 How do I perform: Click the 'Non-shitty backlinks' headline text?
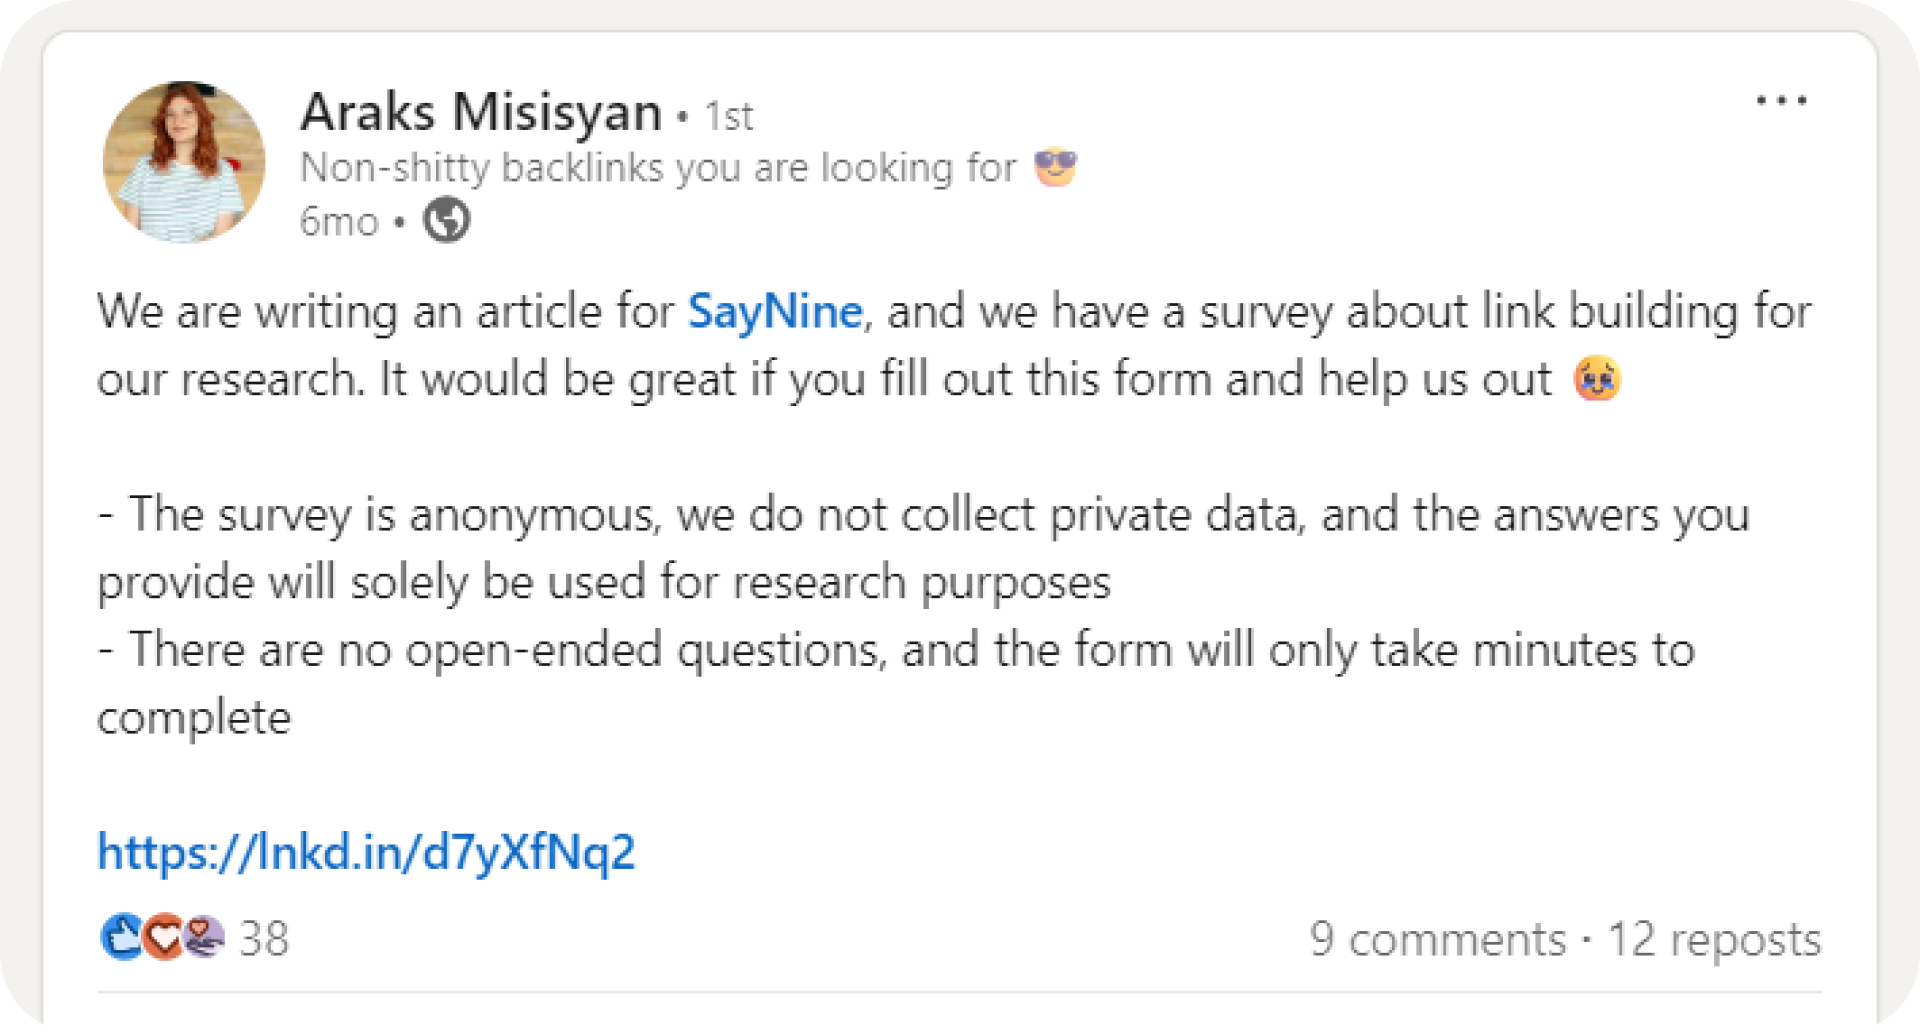click(658, 168)
